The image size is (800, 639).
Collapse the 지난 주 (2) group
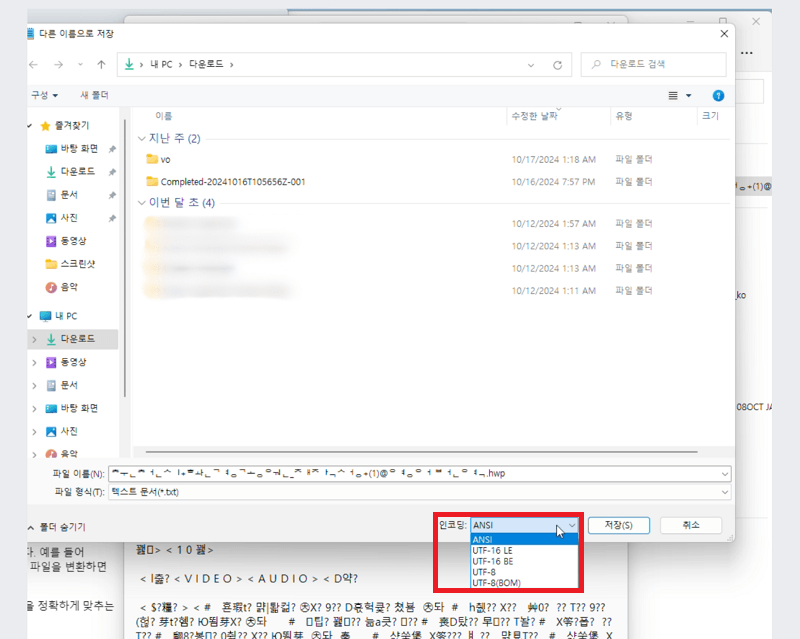click(141, 138)
